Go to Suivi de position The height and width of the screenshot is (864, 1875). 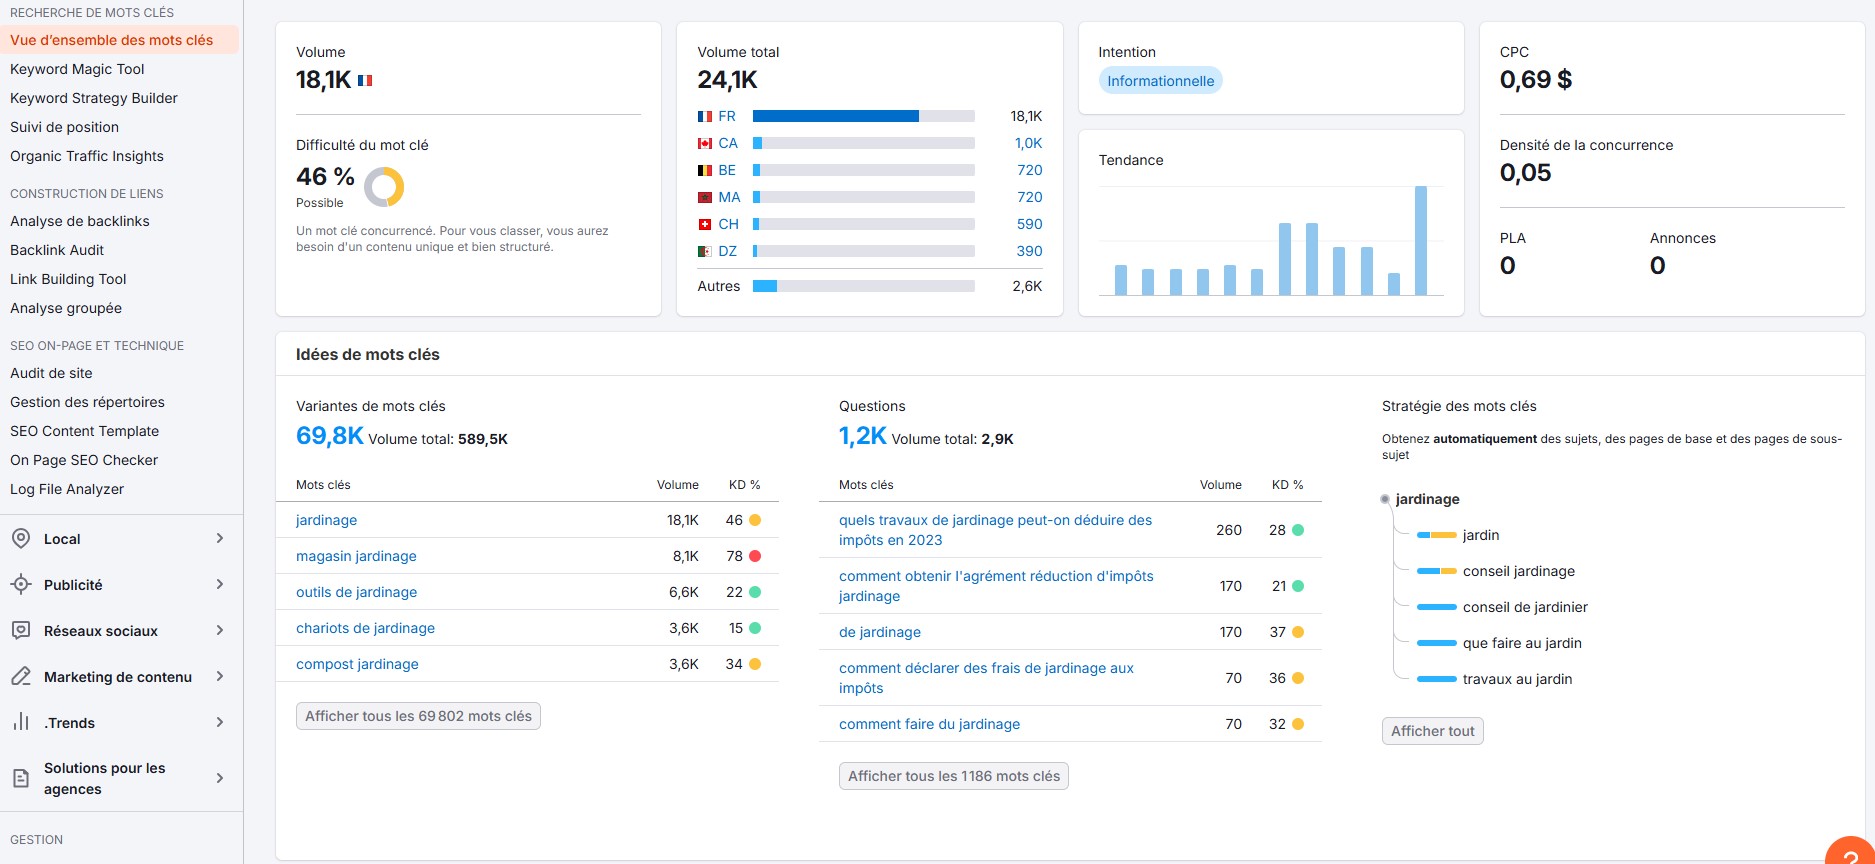(64, 127)
